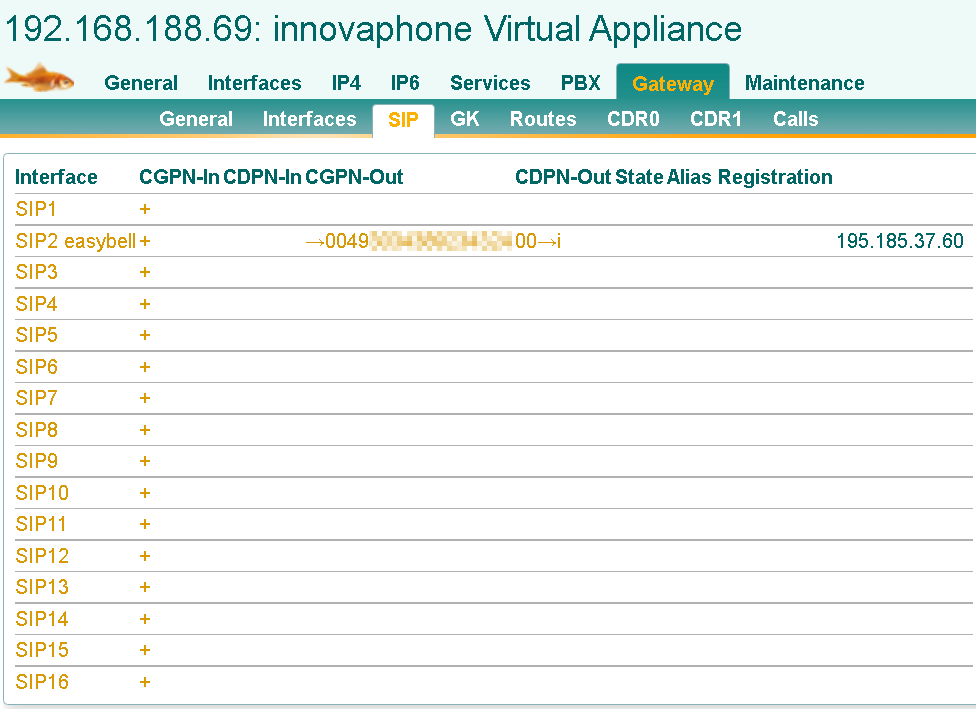Open the Services main tab

point(490,83)
